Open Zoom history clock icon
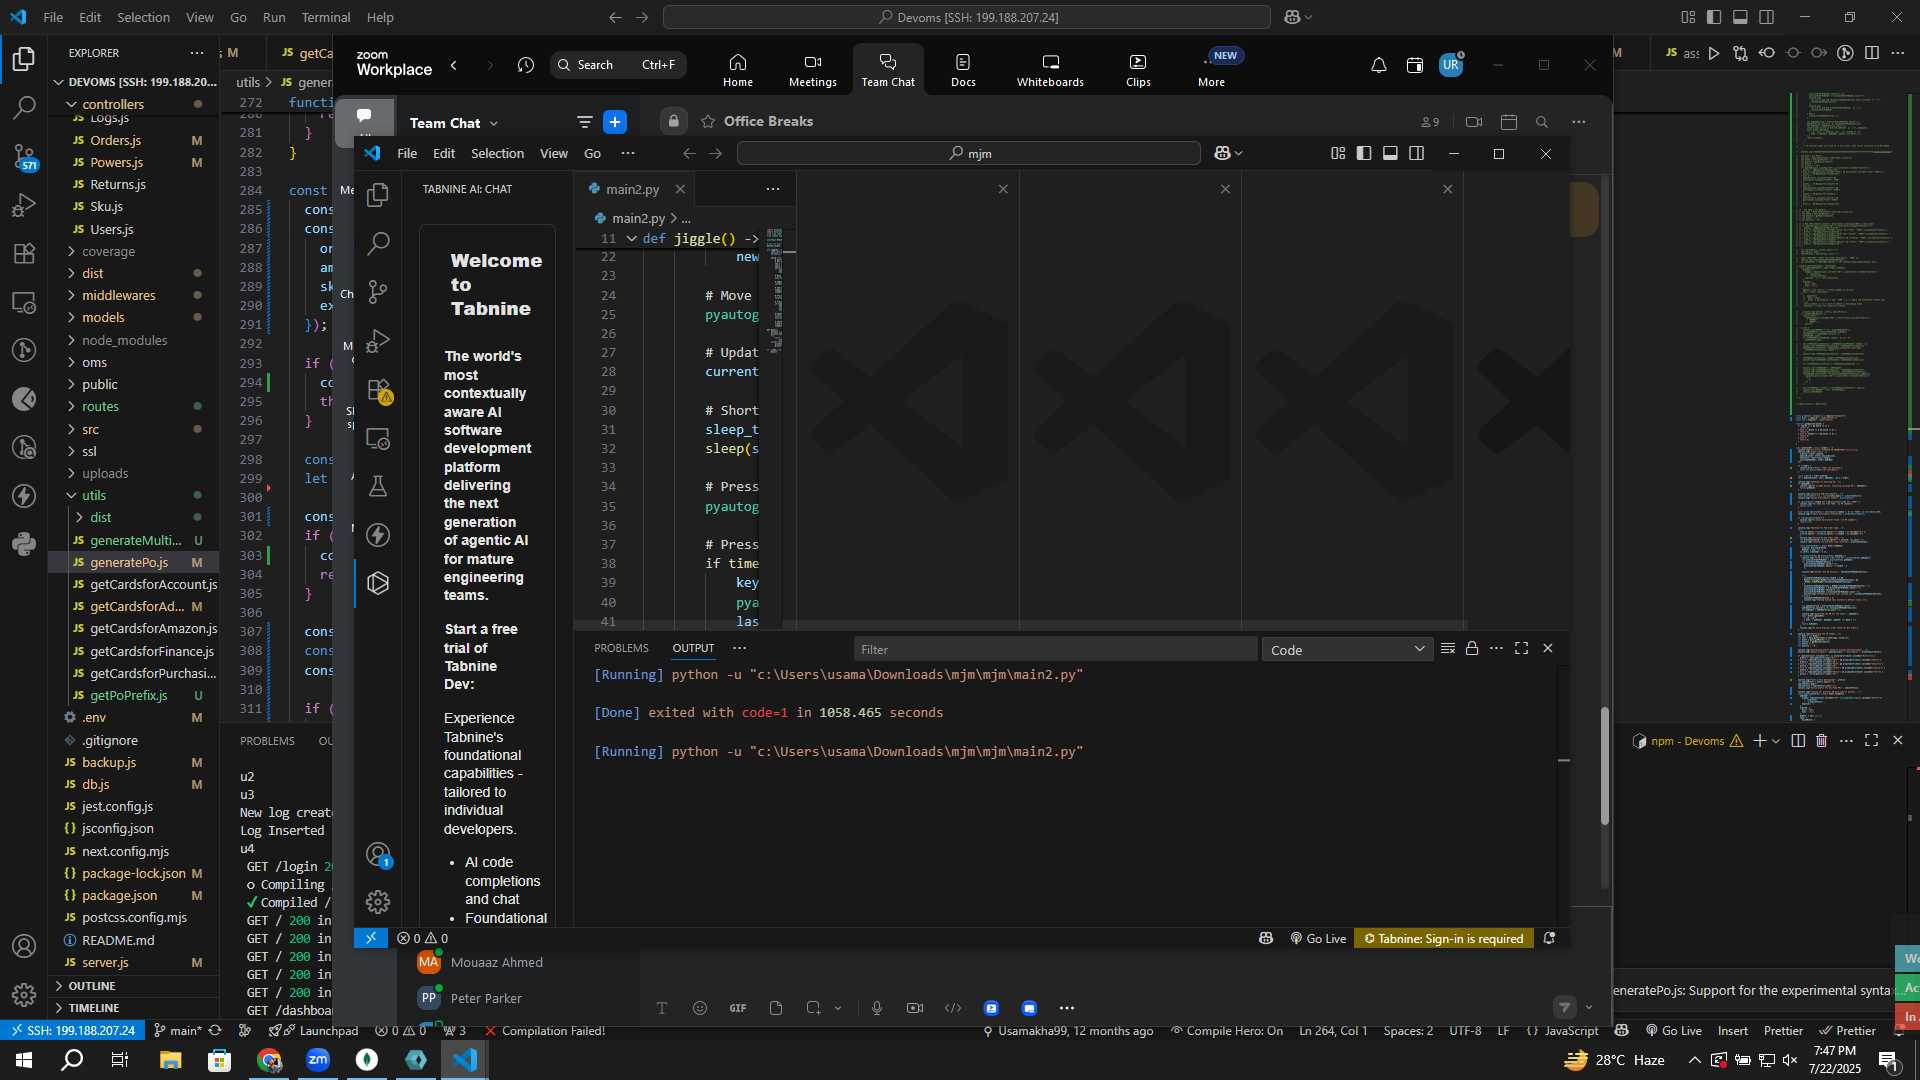The height and width of the screenshot is (1080, 1920). [x=526, y=65]
